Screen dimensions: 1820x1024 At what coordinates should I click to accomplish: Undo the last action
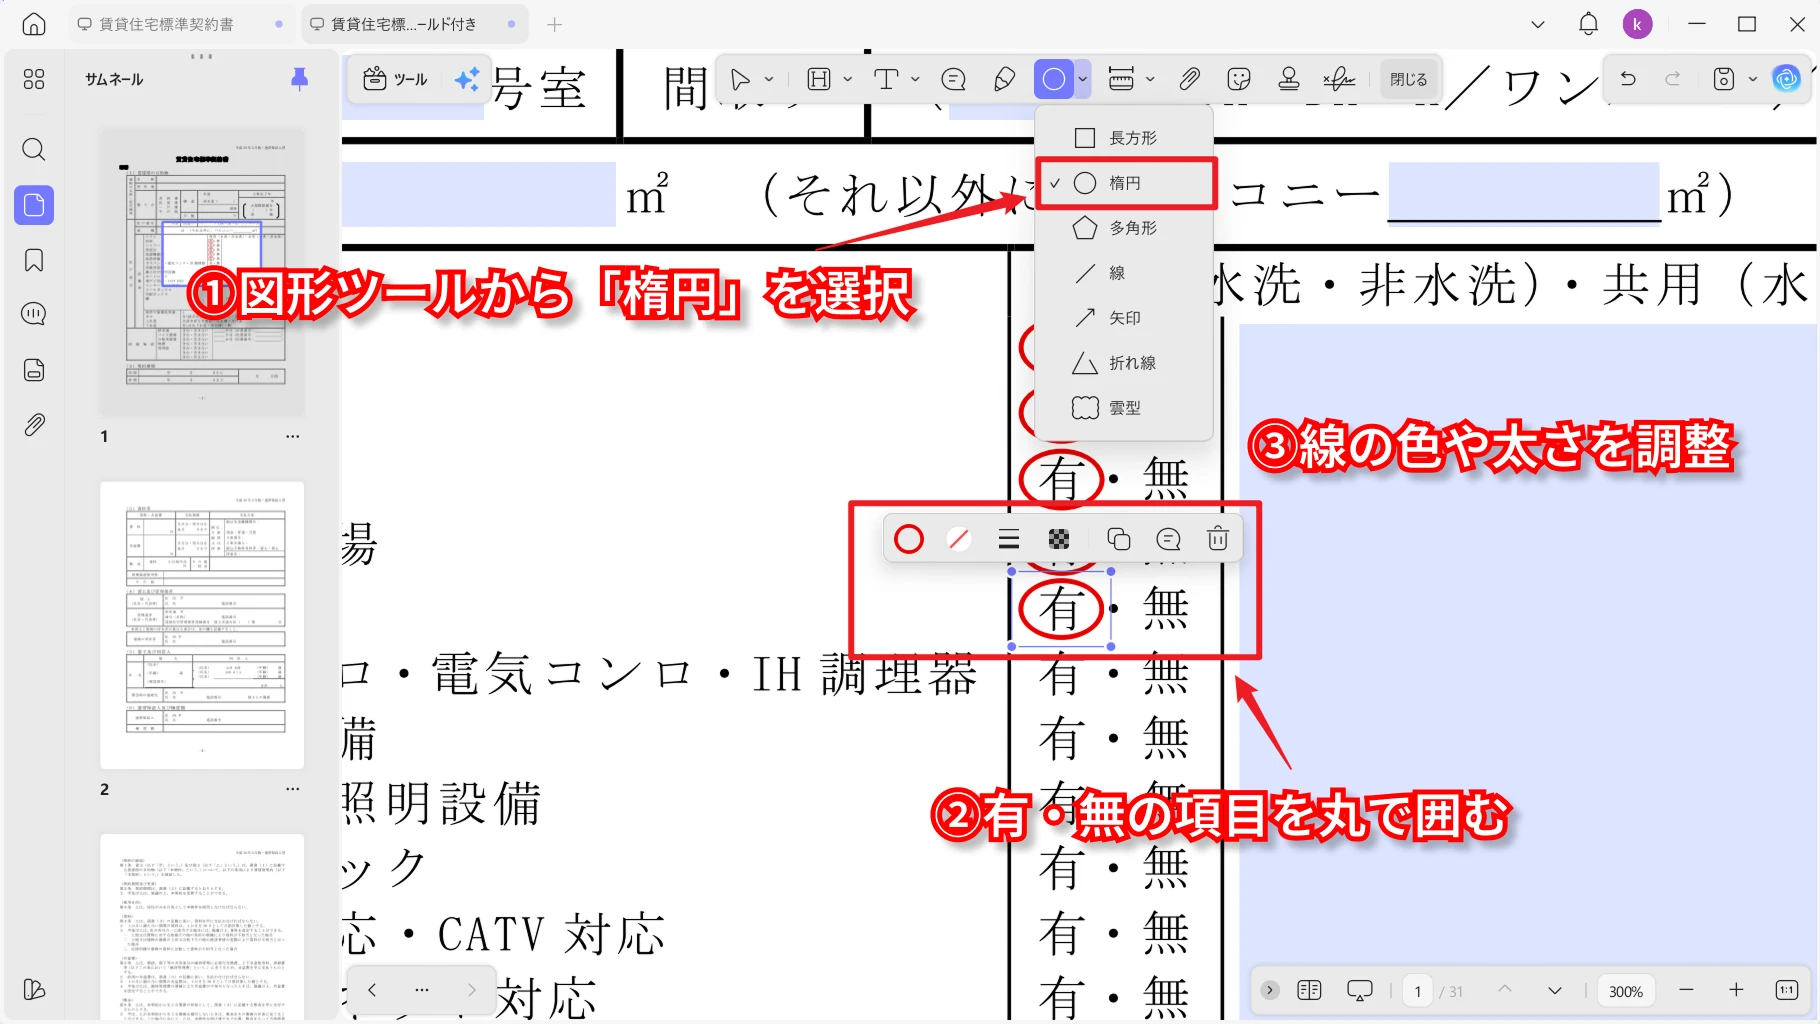tap(1628, 78)
